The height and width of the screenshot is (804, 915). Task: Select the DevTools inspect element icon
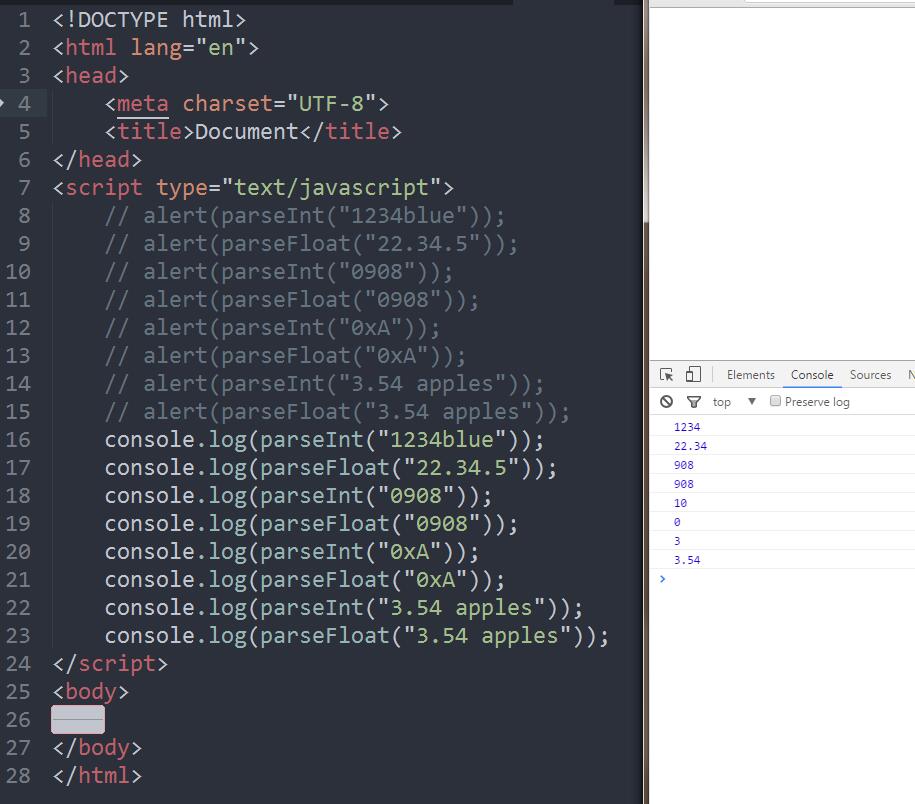[x=666, y=375]
